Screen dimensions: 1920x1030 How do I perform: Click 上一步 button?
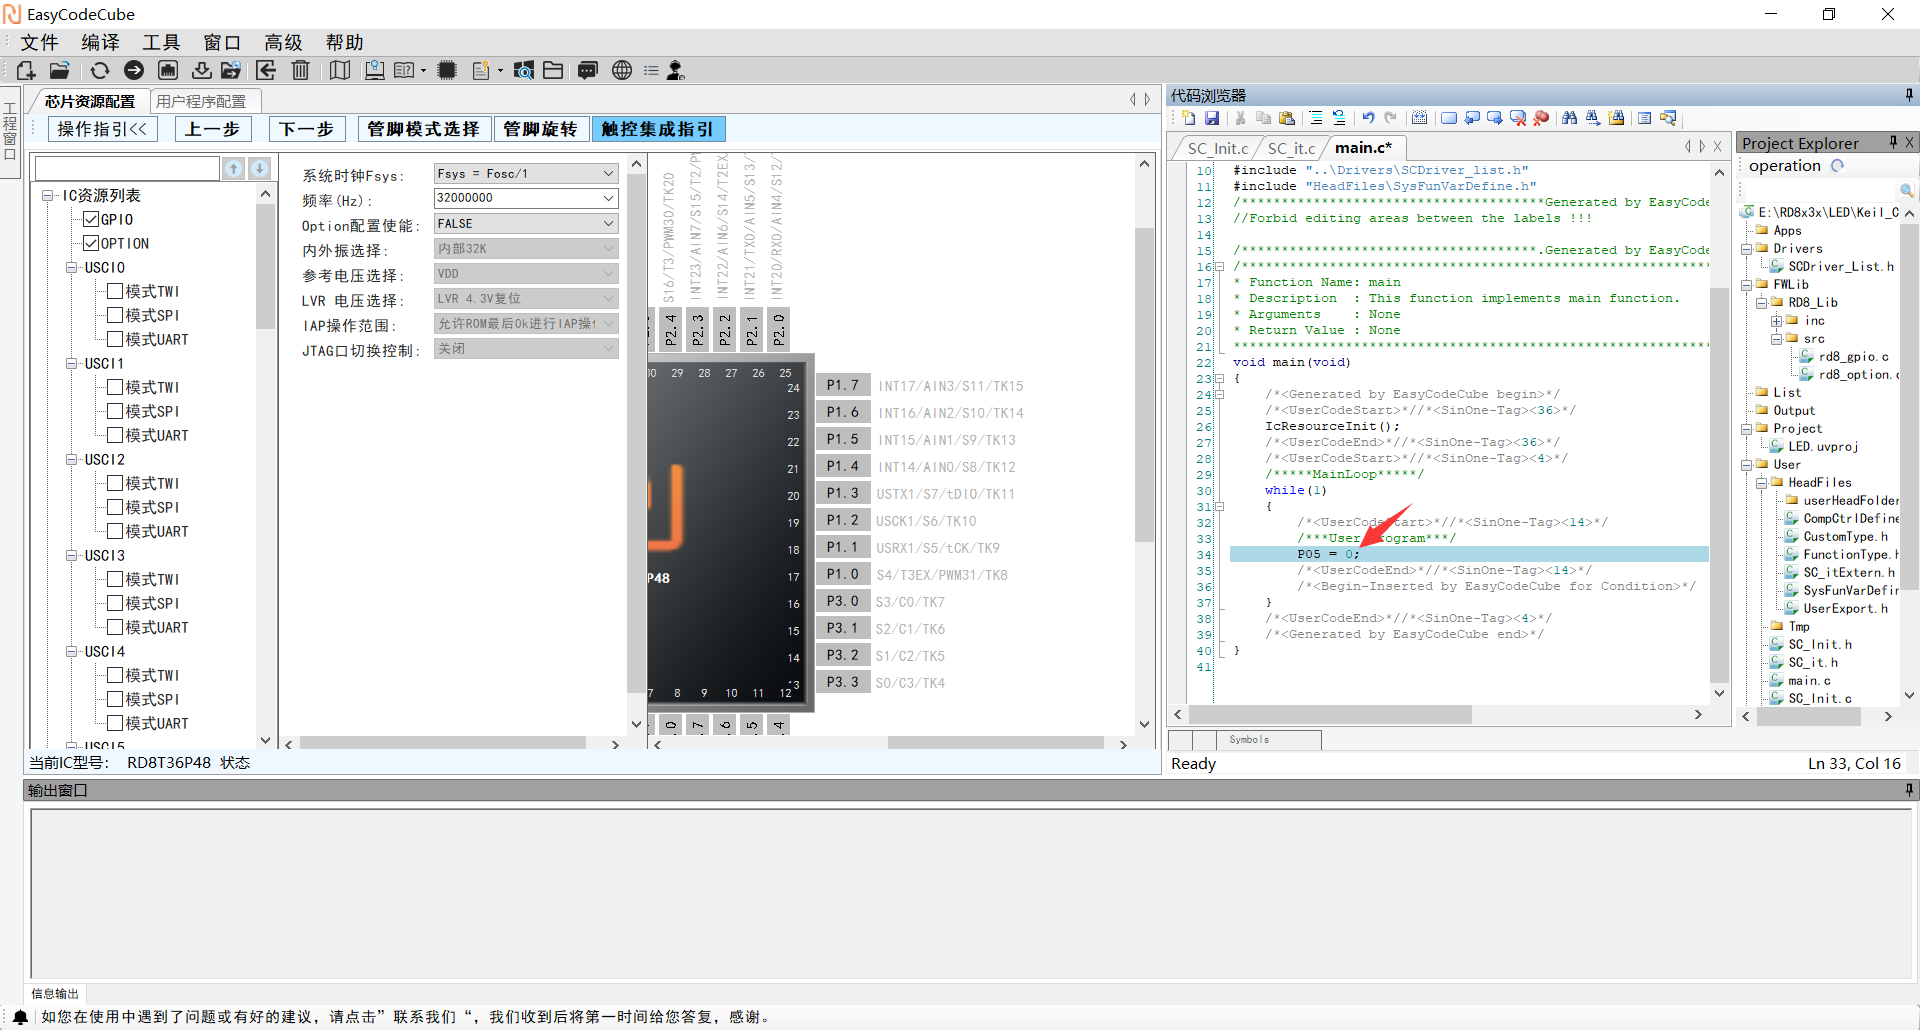212,129
